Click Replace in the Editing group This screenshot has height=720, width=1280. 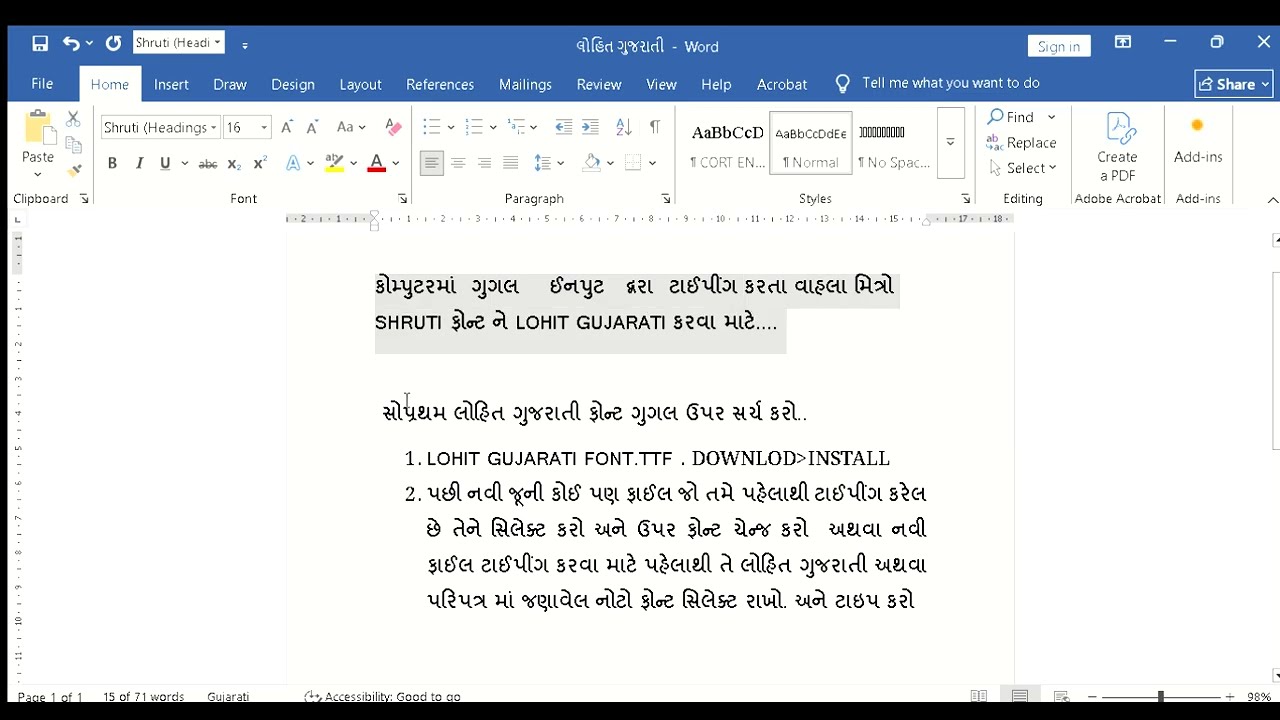(x=1021, y=143)
